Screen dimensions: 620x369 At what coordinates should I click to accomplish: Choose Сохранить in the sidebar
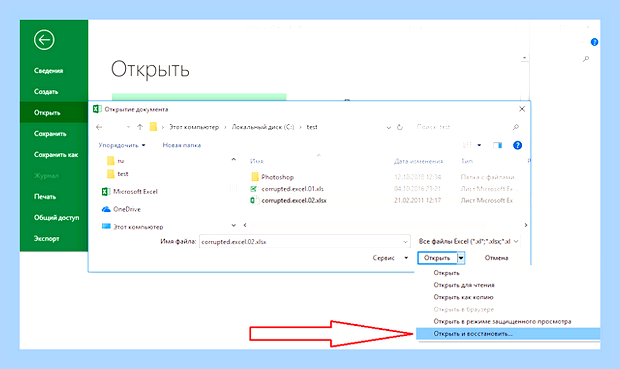(50, 134)
